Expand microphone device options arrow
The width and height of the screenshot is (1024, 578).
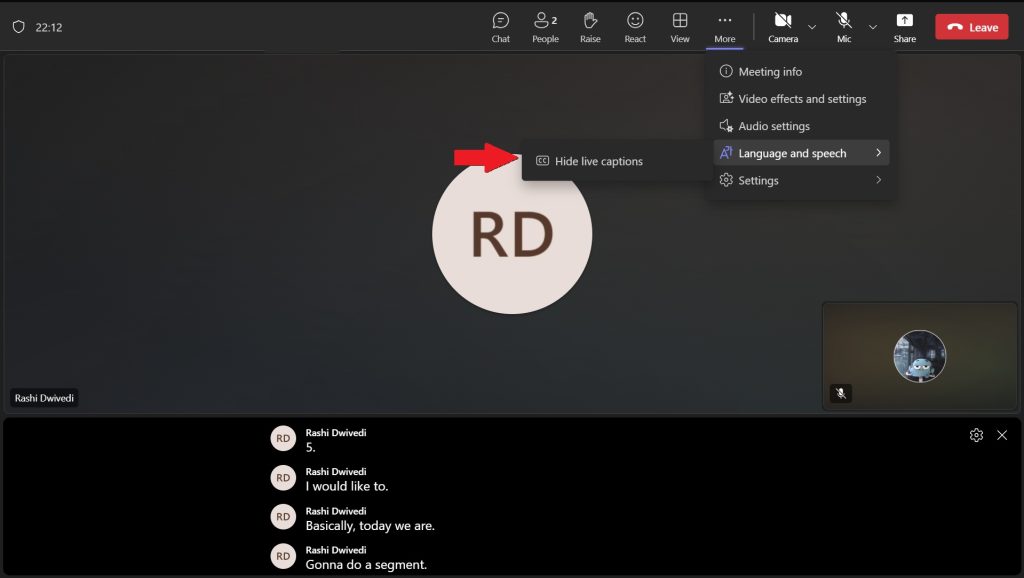[x=872, y=27]
